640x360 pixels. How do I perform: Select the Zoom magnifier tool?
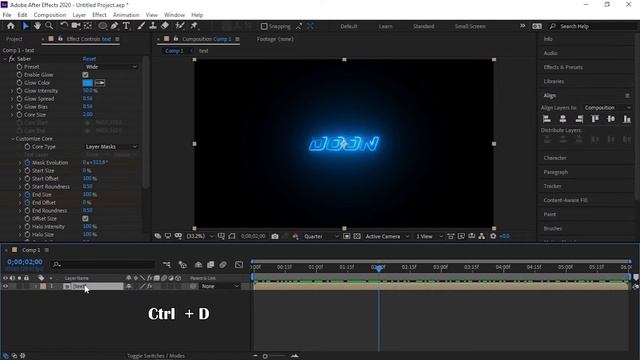(x=49, y=26)
